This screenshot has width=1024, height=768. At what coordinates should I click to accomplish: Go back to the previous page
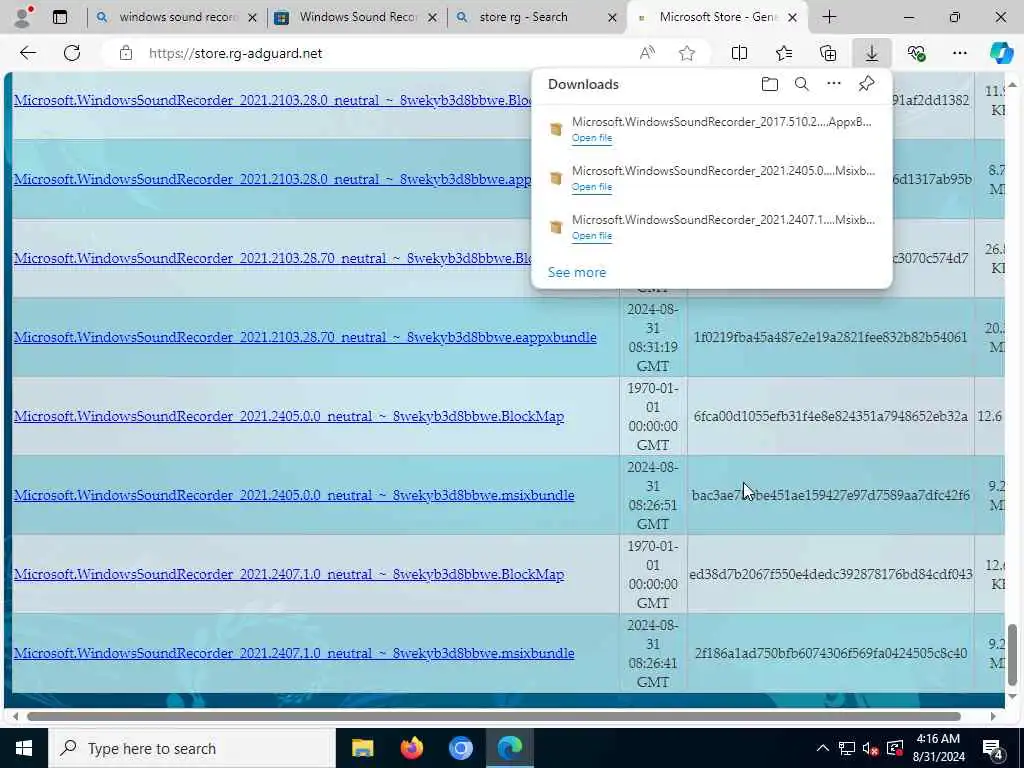pyautogui.click(x=27, y=53)
